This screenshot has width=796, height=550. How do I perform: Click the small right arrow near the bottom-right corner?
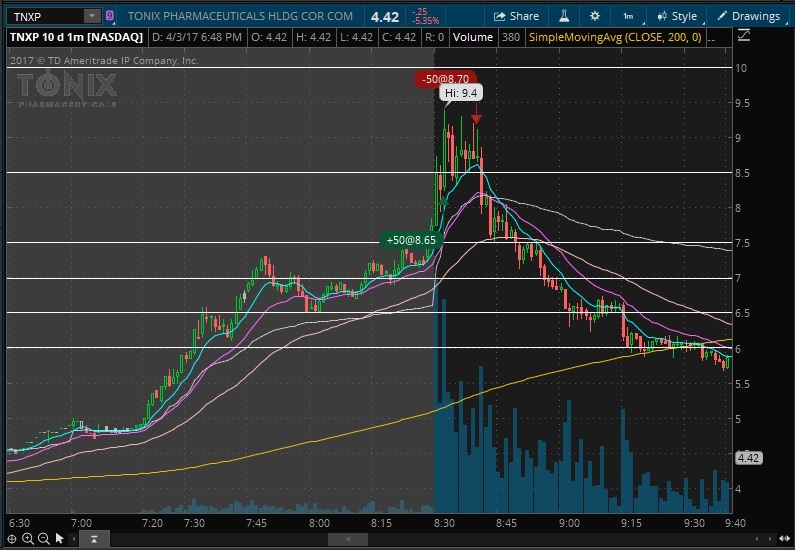771,539
